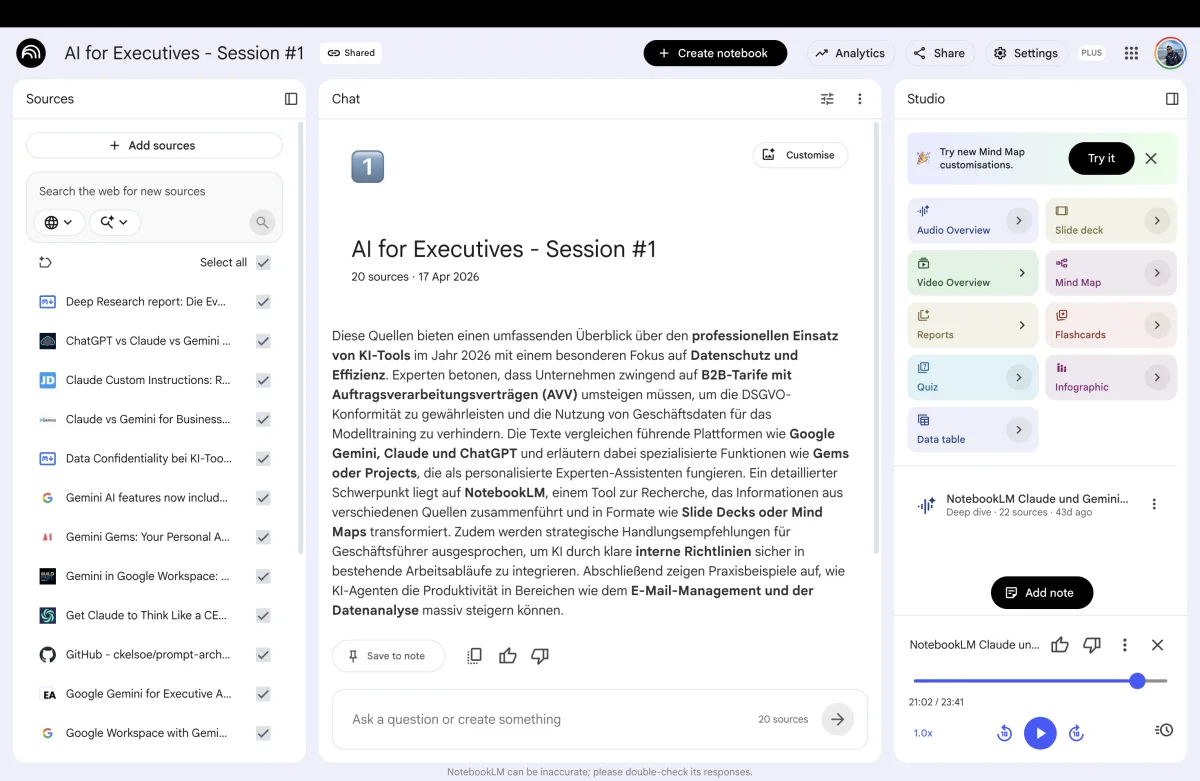Copy the summary response

coord(475,656)
